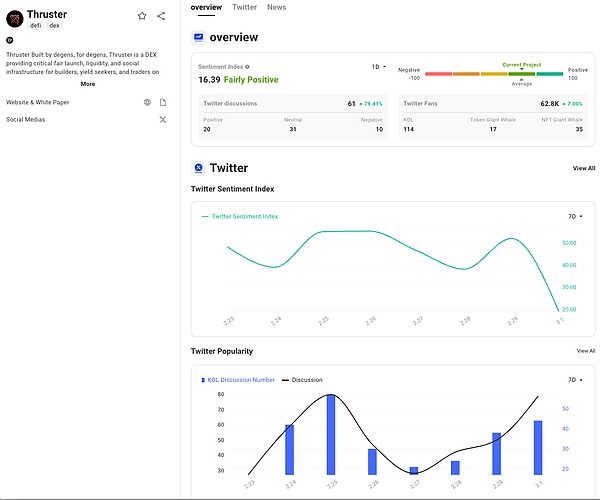Open the X social media icon
The width and height of the screenshot is (600, 500).
163,120
